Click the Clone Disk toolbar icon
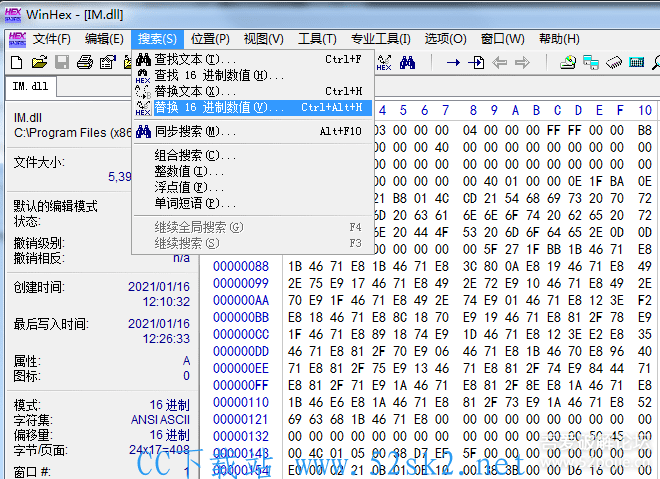Viewport: 660px width, 479px height. (591, 63)
